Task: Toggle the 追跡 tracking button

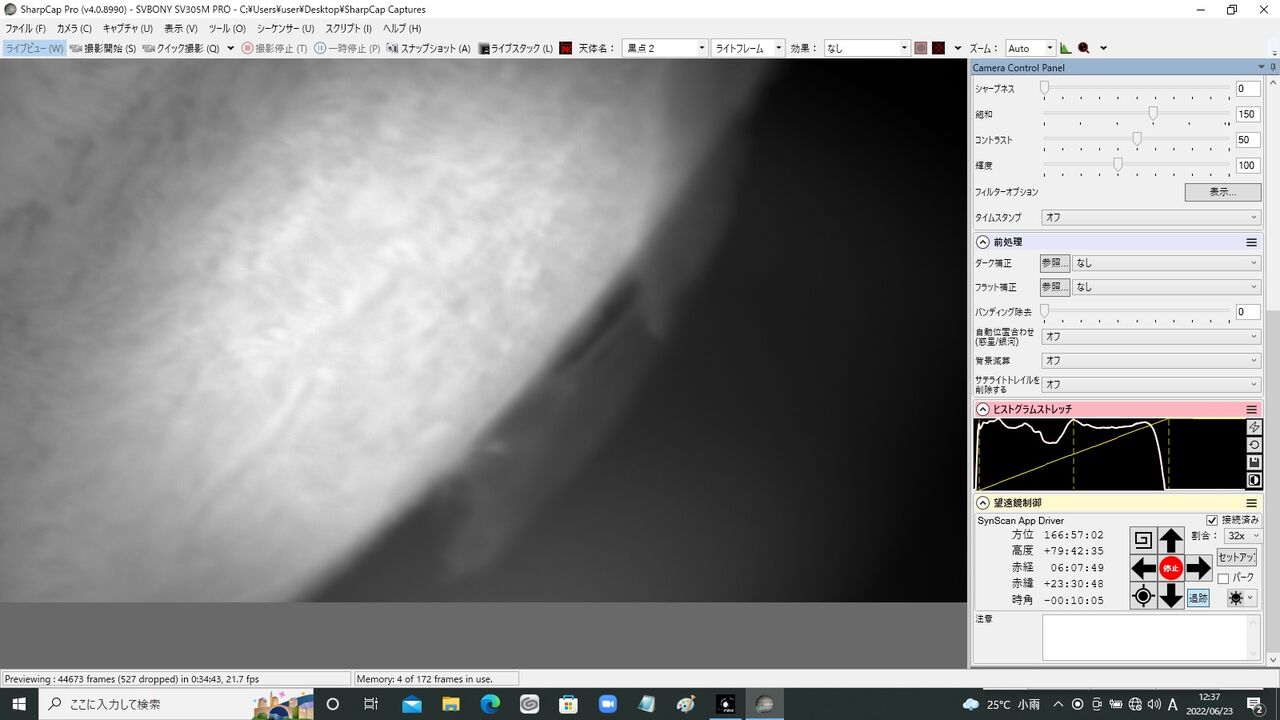Action: pos(1198,598)
